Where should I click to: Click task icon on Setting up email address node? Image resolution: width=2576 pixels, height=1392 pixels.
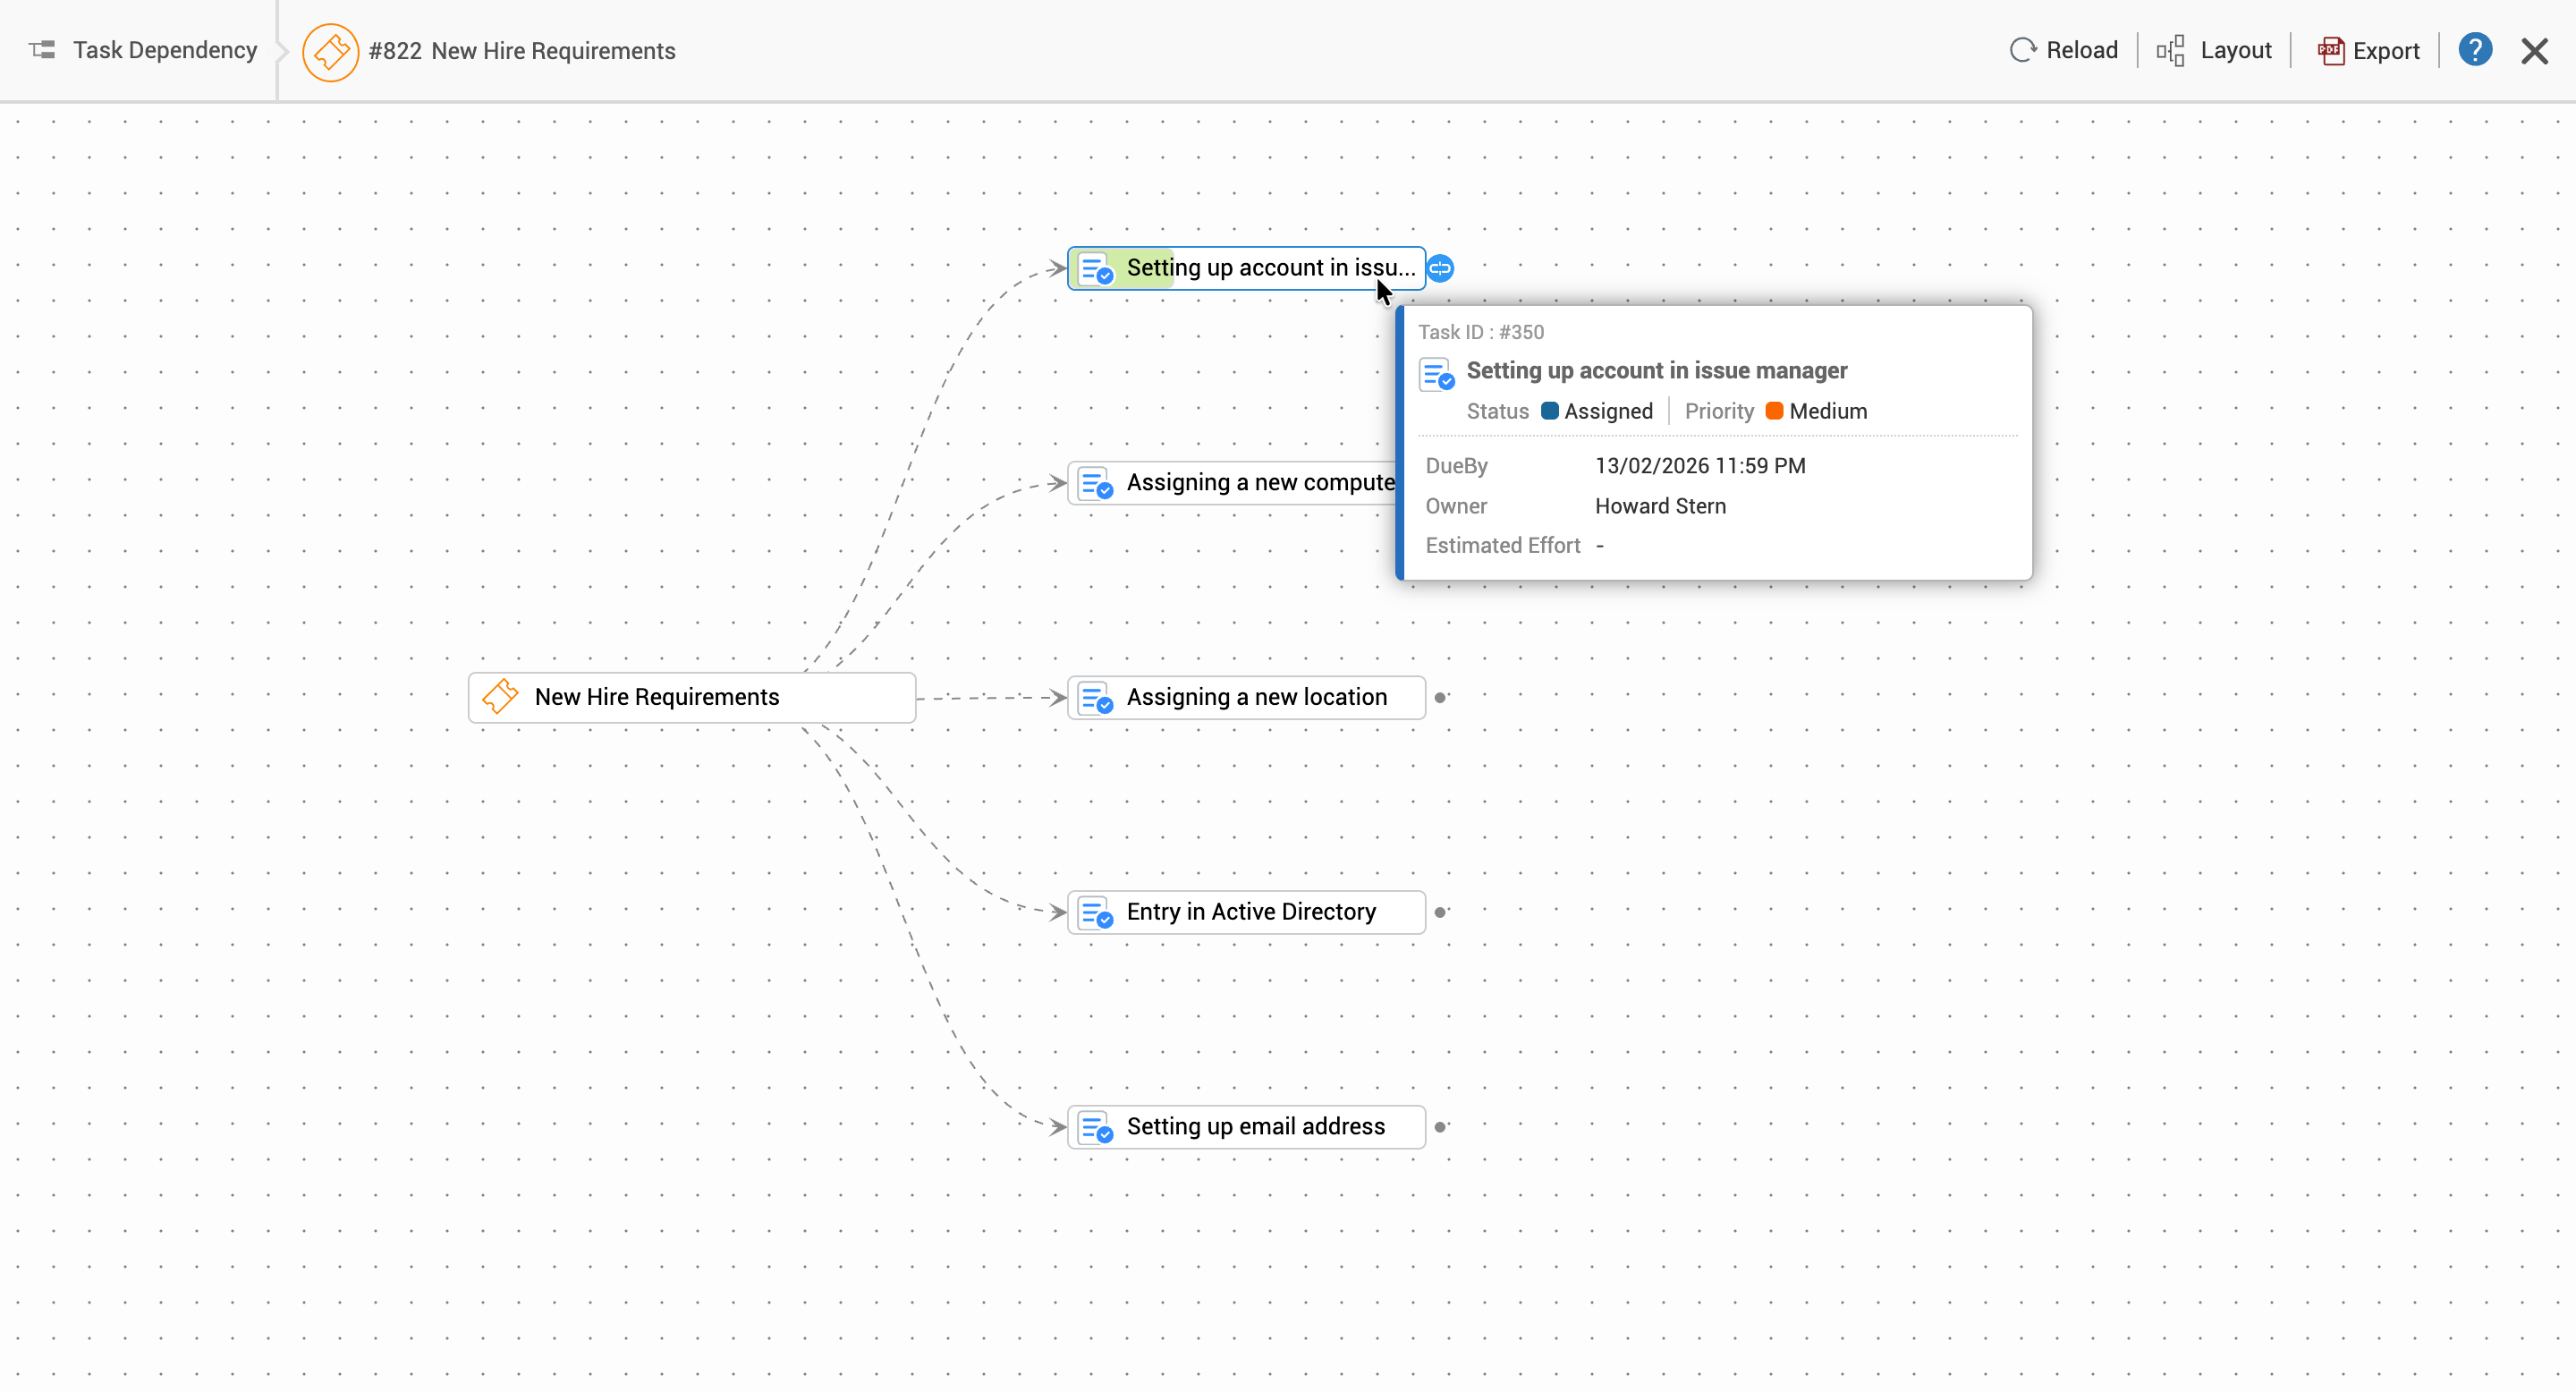(1097, 1128)
